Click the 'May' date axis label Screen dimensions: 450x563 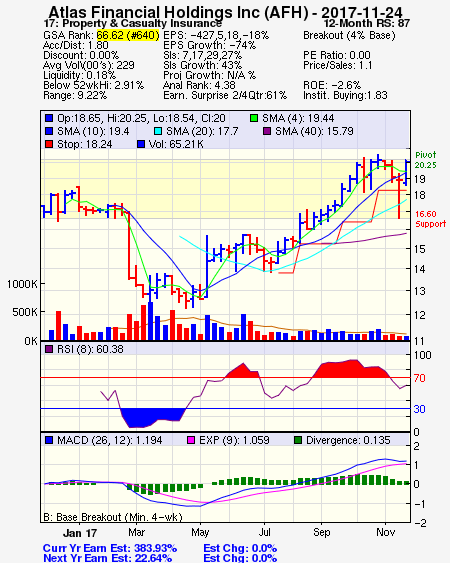pyautogui.click(x=200, y=532)
